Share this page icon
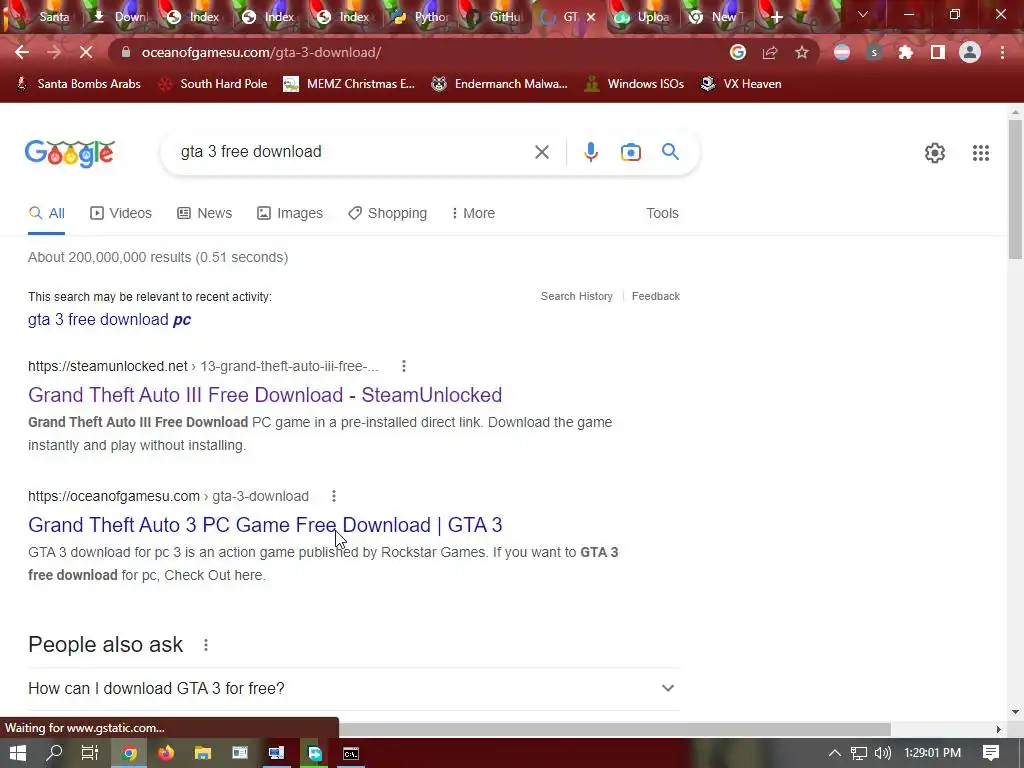 click(x=770, y=52)
